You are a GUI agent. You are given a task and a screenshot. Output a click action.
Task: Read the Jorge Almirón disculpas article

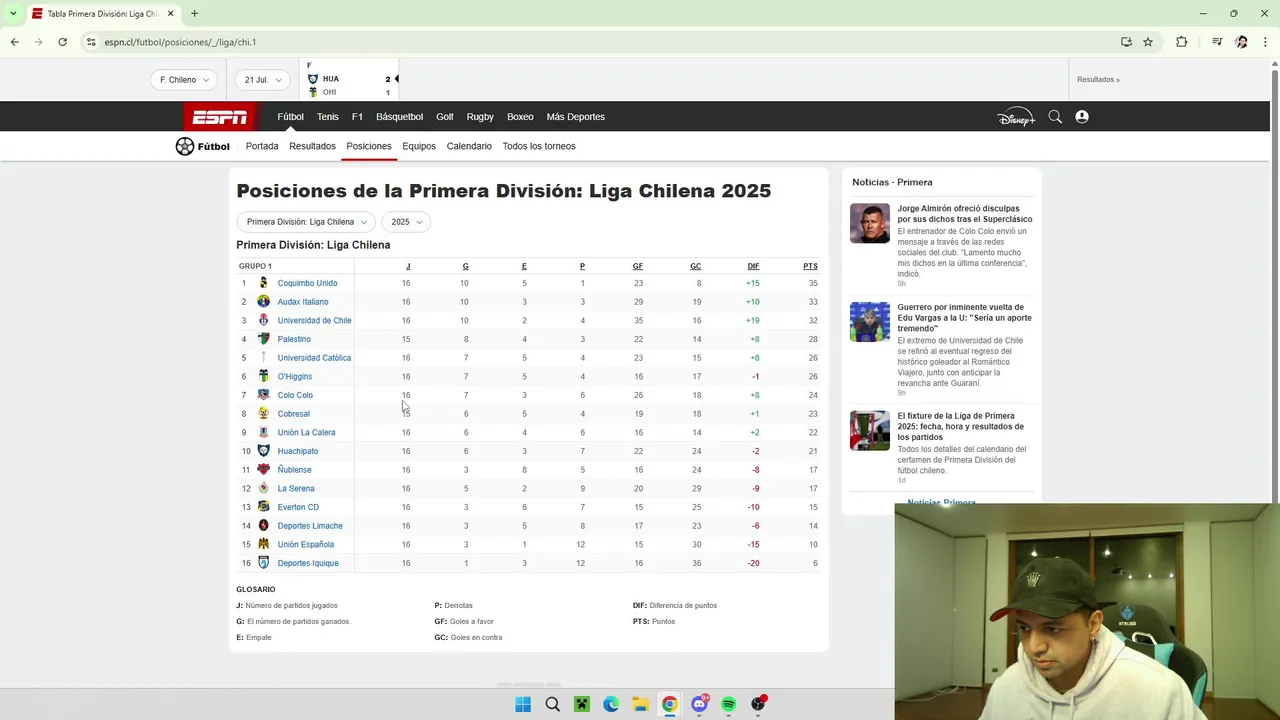965,214
